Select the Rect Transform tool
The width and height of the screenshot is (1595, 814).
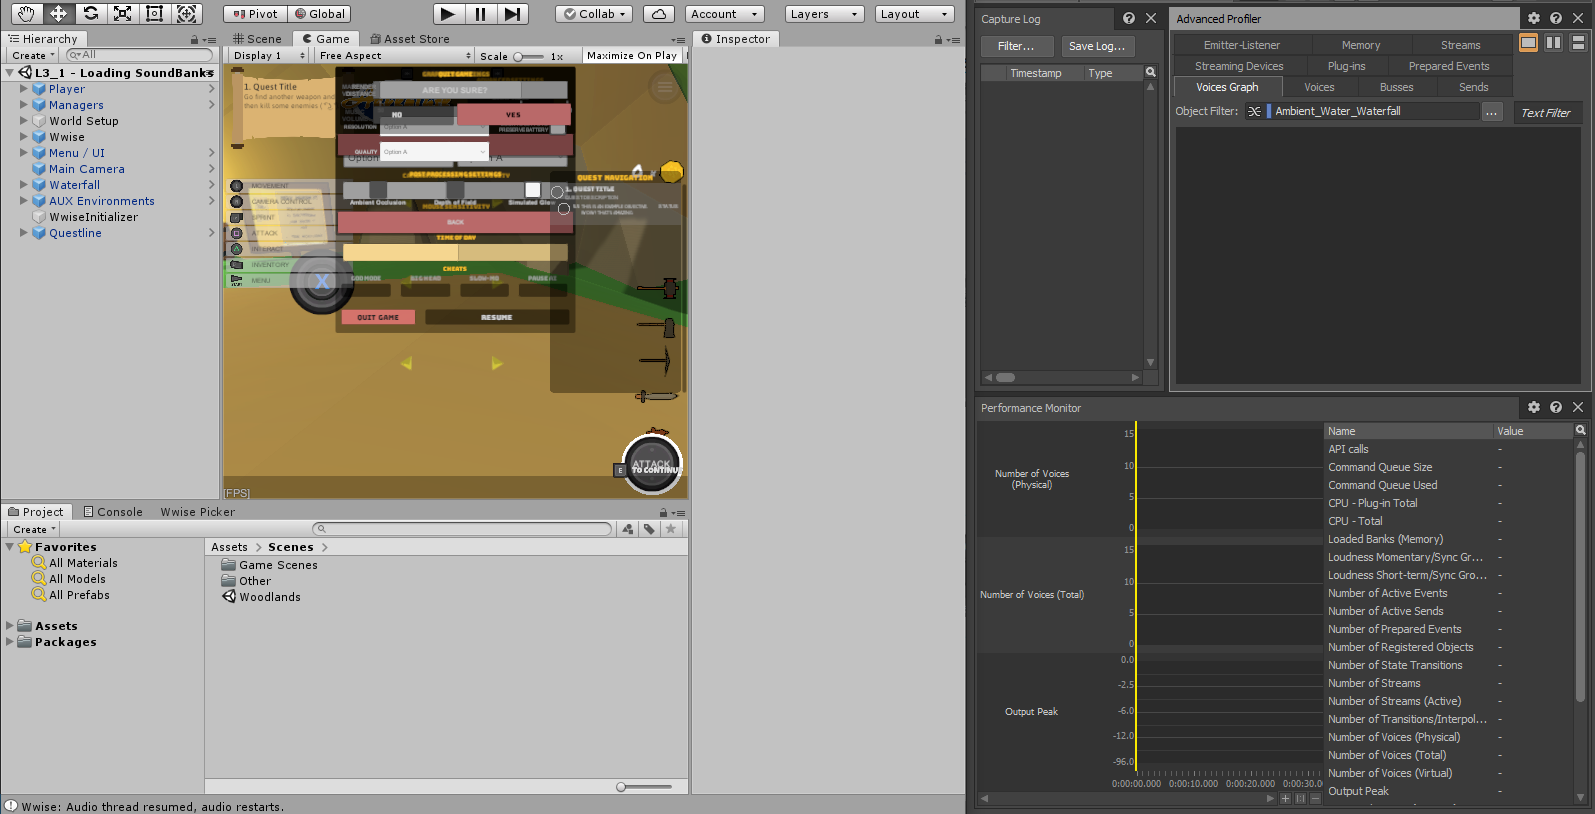pos(154,14)
